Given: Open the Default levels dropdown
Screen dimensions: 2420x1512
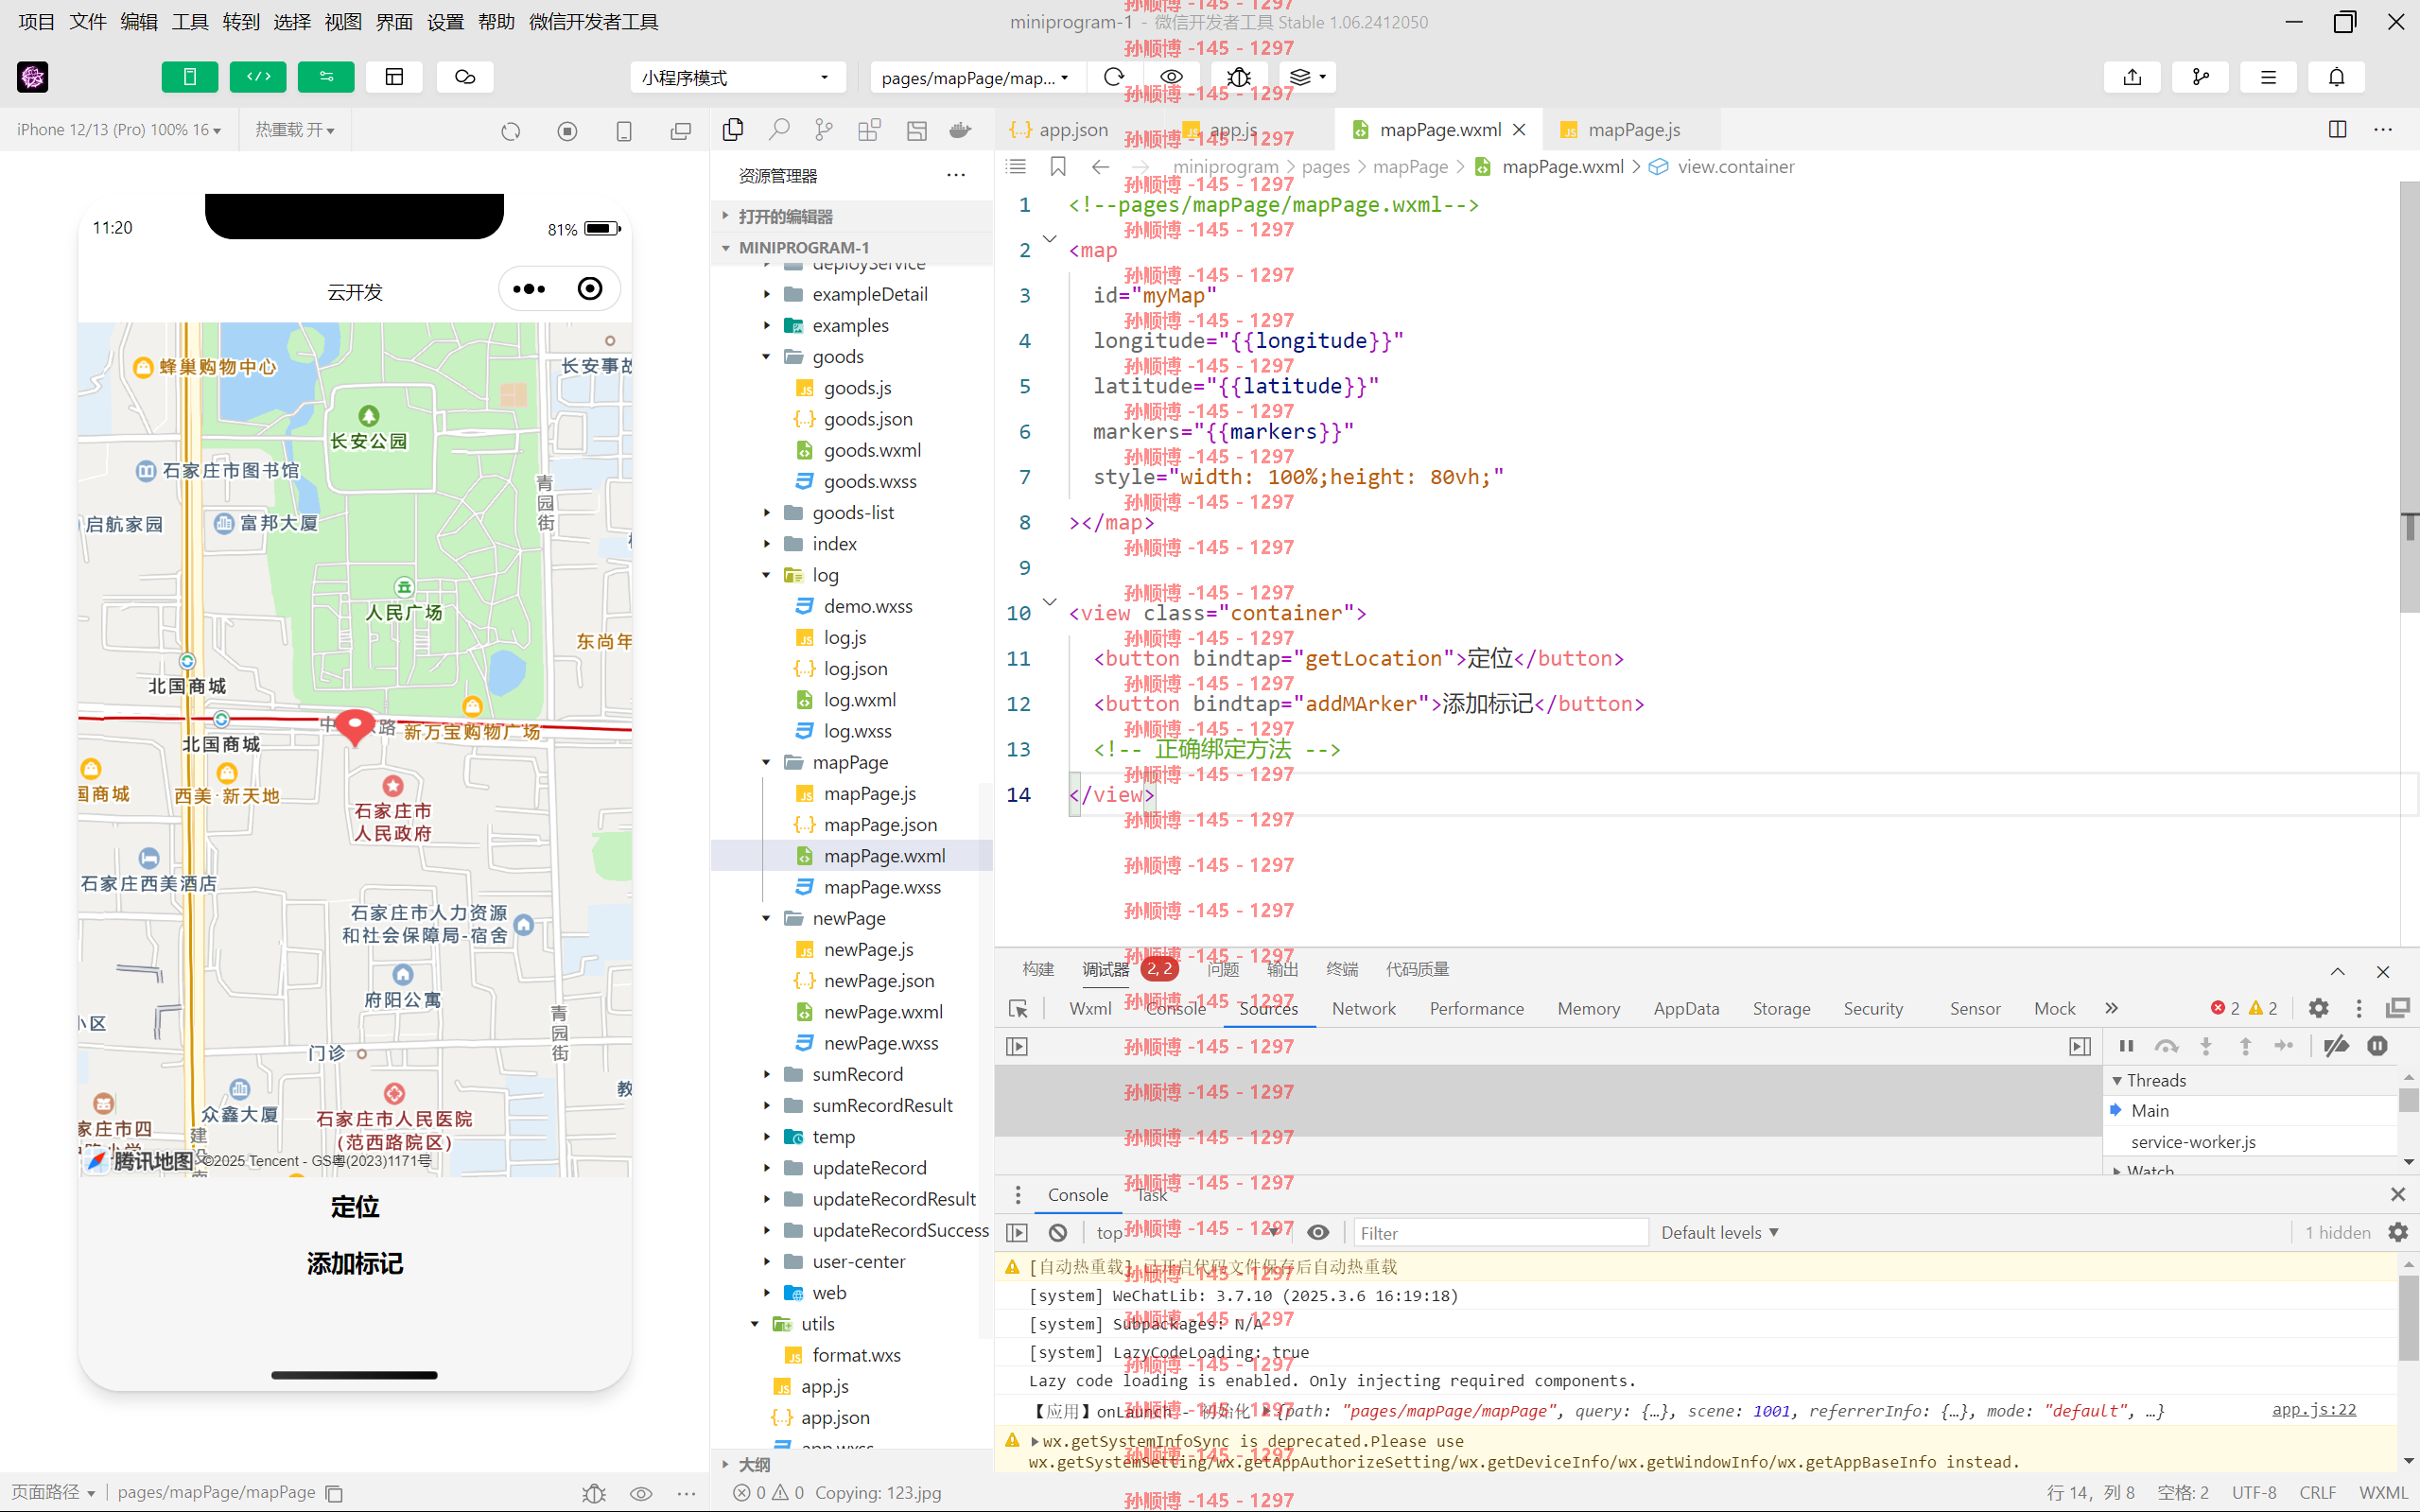Looking at the screenshot, I should pyautogui.click(x=1719, y=1233).
